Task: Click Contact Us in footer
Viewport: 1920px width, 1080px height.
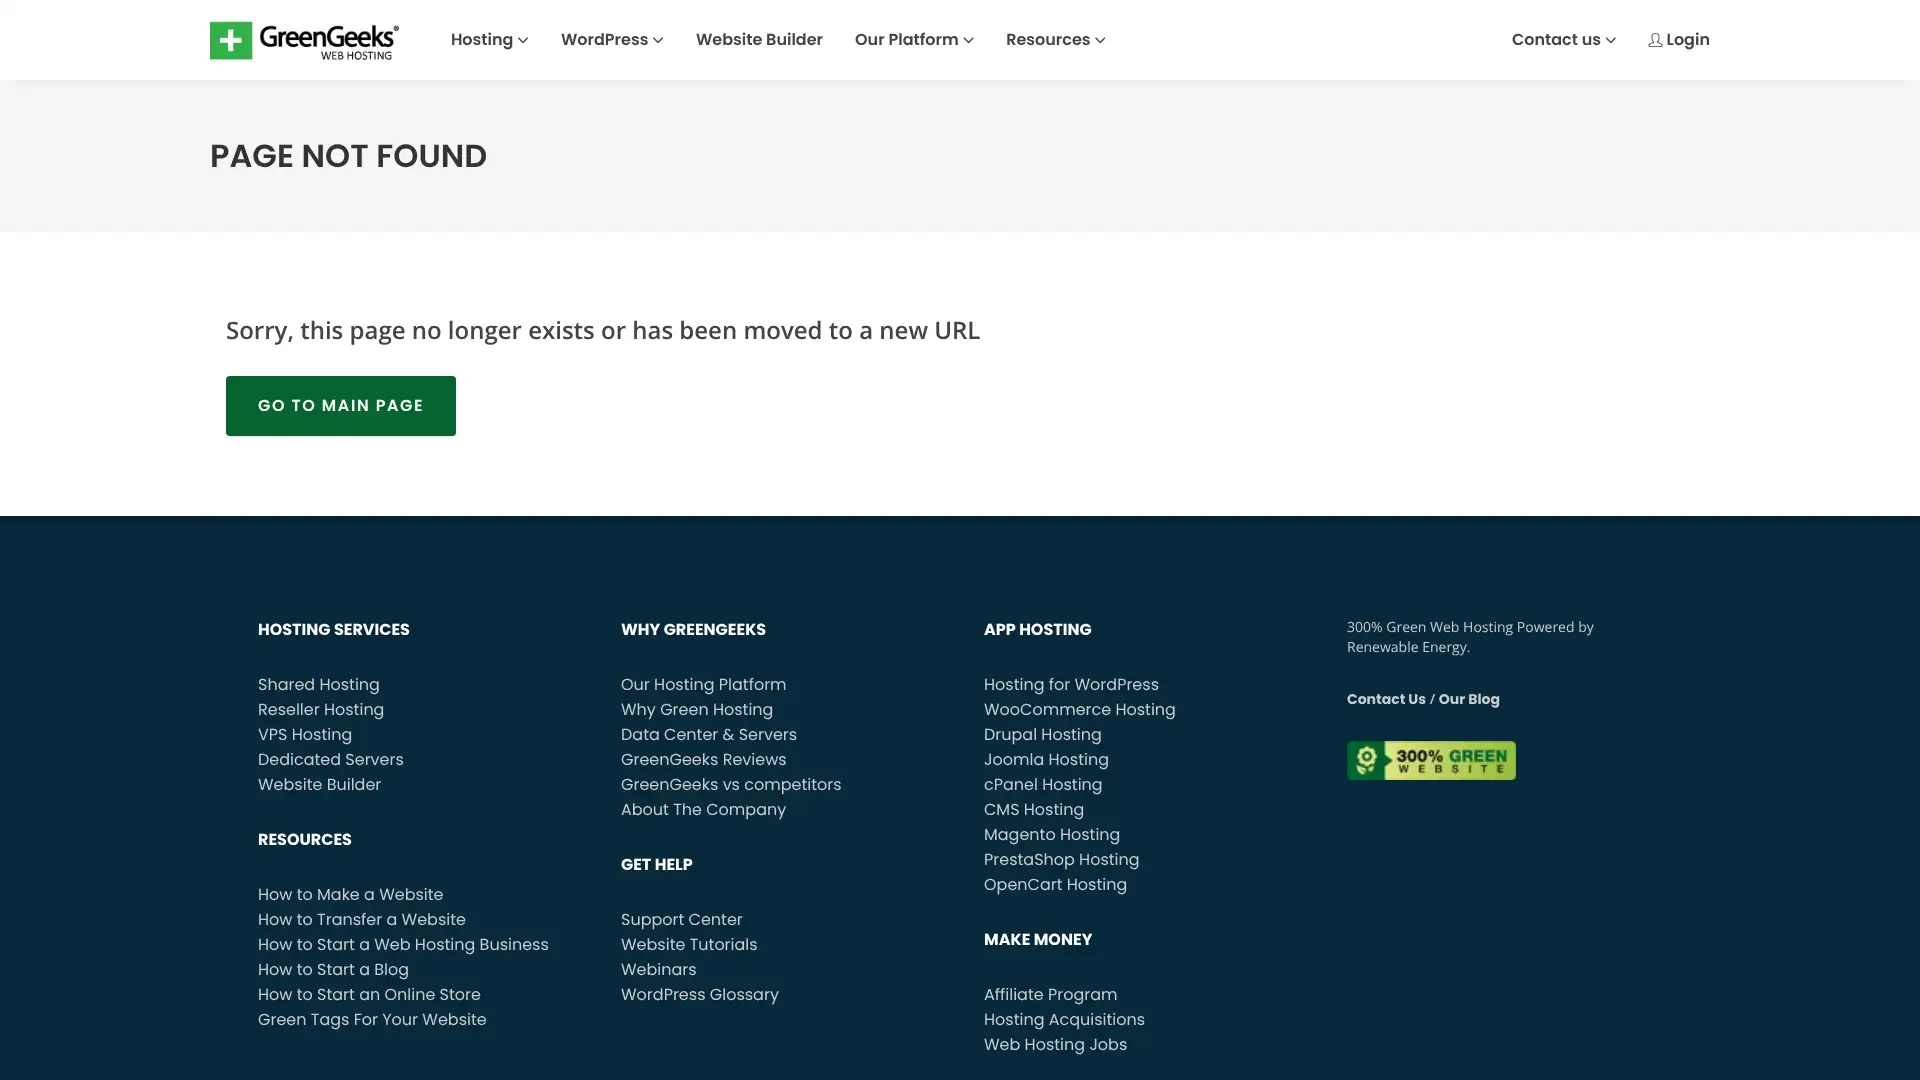Action: click(x=1386, y=699)
